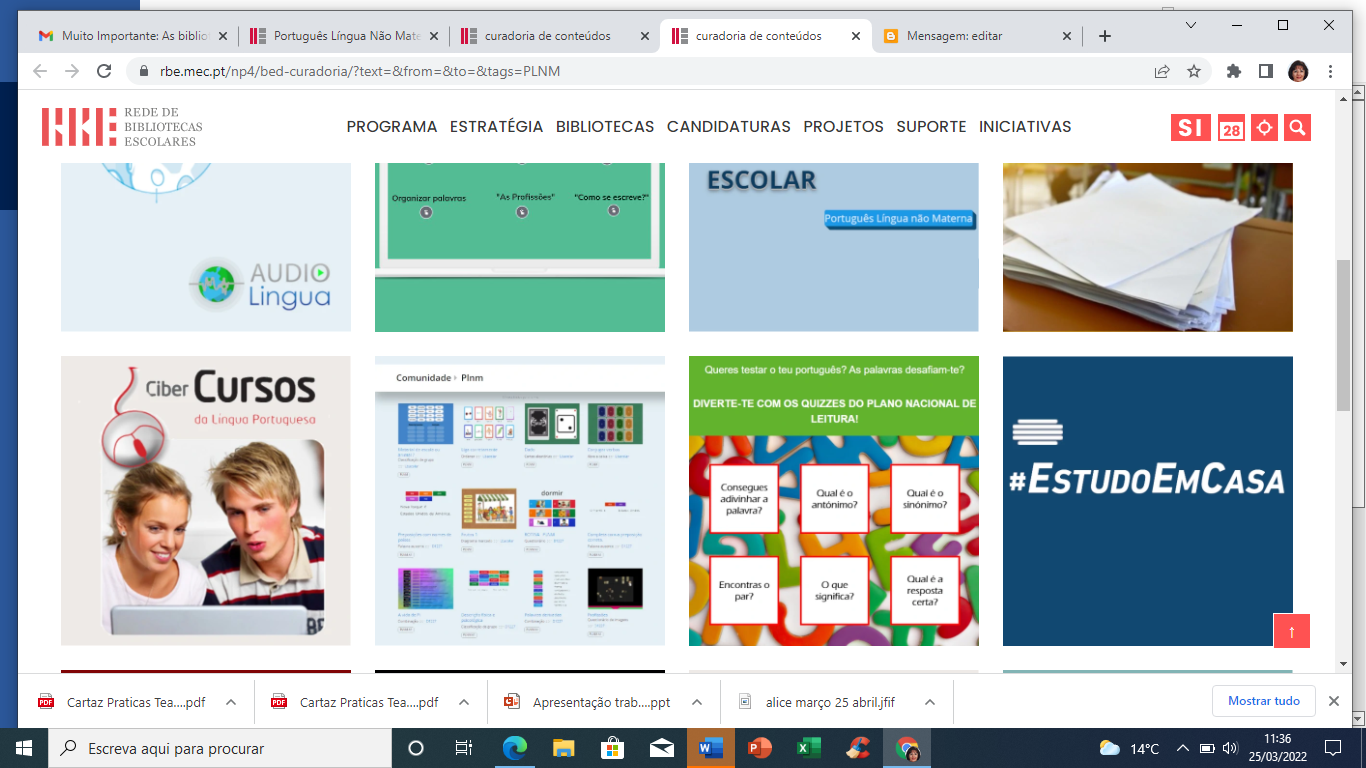1366x768 pixels.
Task: Open the site search magnifier icon
Action: pyautogui.click(x=1297, y=128)
